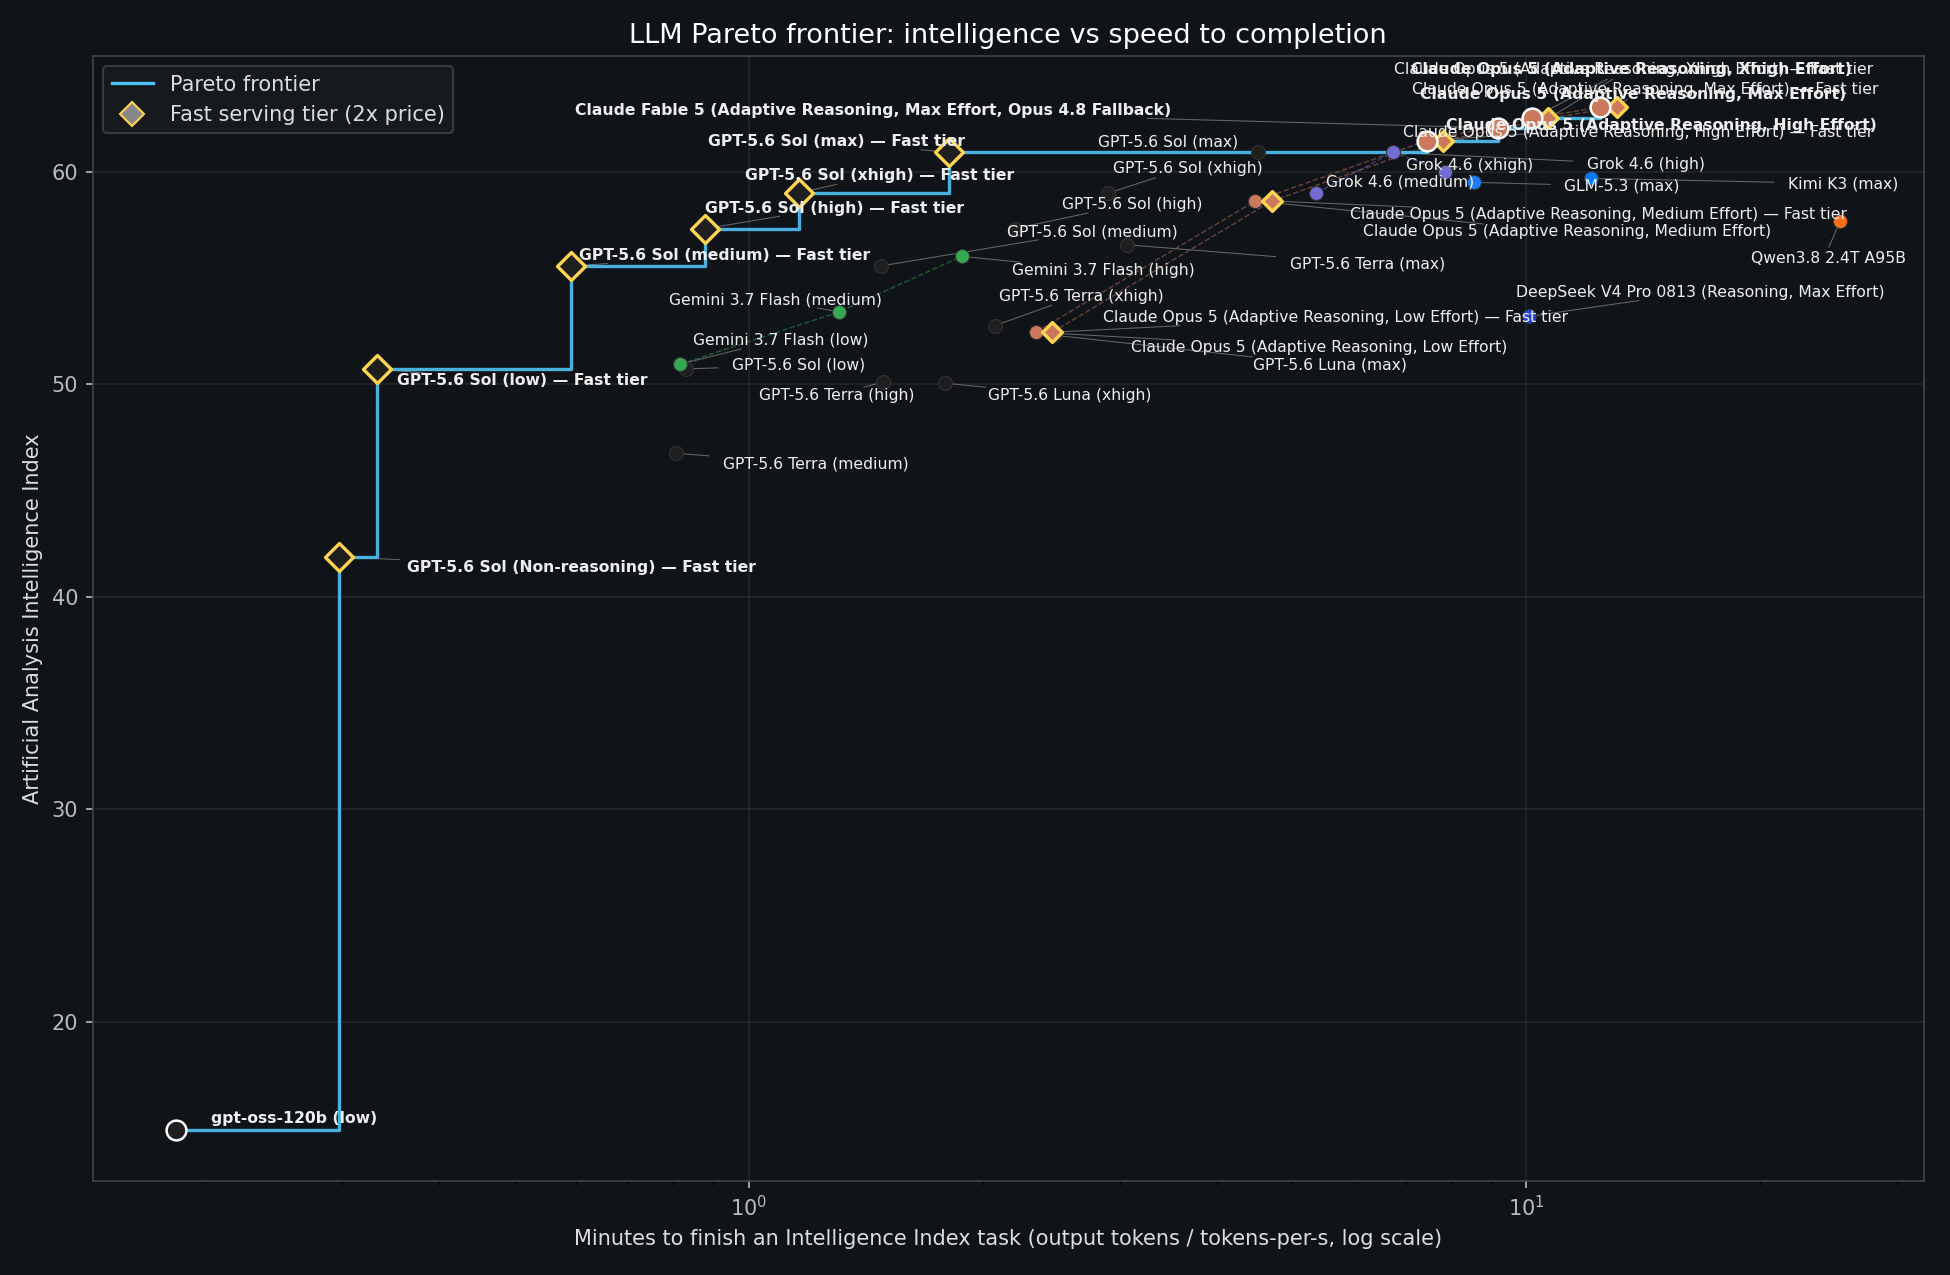Select the GPT-5.6 Sol (low) Fast tier diamond
1950x1275 pixels.
pos(377,369)
